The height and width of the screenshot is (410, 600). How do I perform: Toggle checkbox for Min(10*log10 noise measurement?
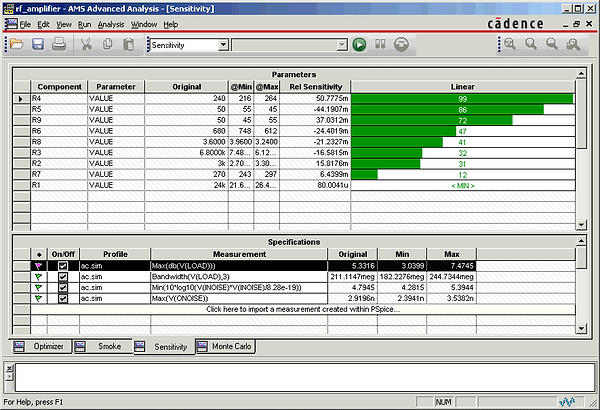click(x=63, y=287)
